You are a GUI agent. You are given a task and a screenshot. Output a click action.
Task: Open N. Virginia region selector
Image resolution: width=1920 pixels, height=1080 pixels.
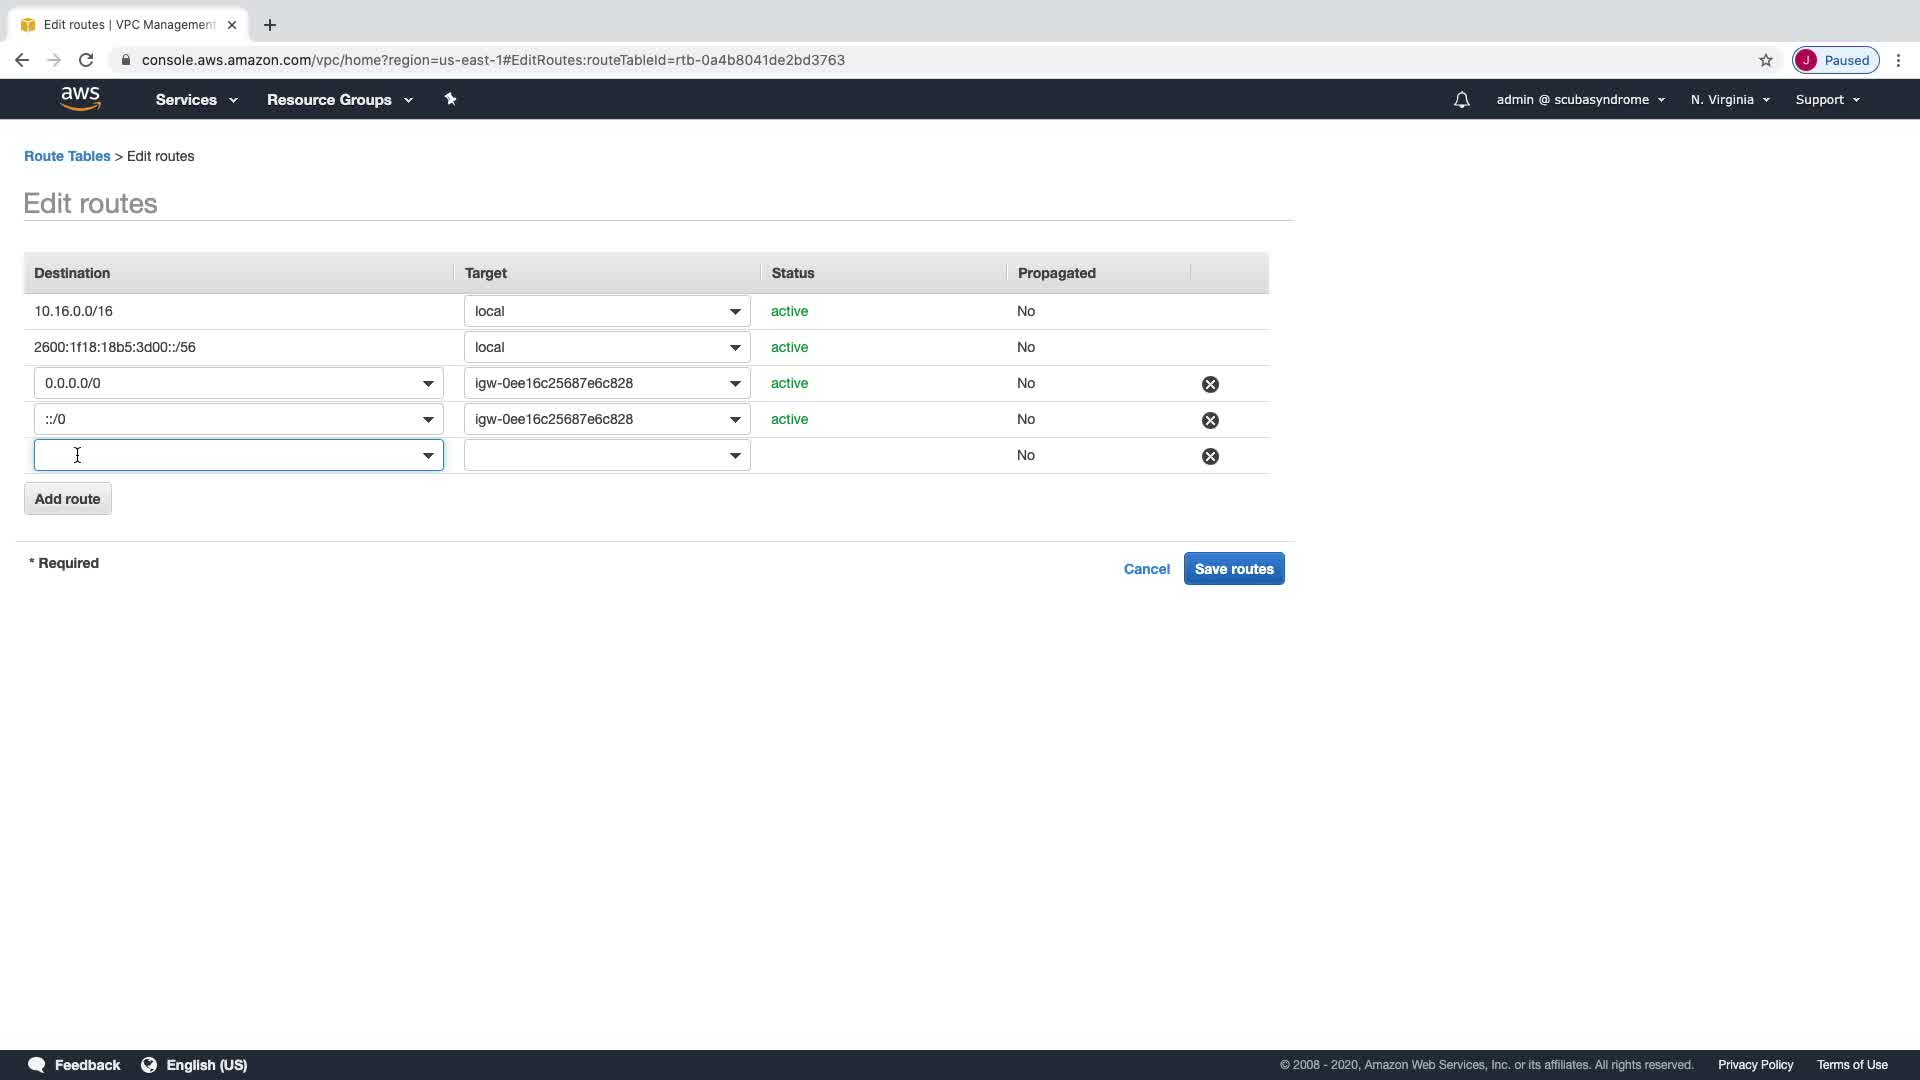click(x=1730, y=100)
